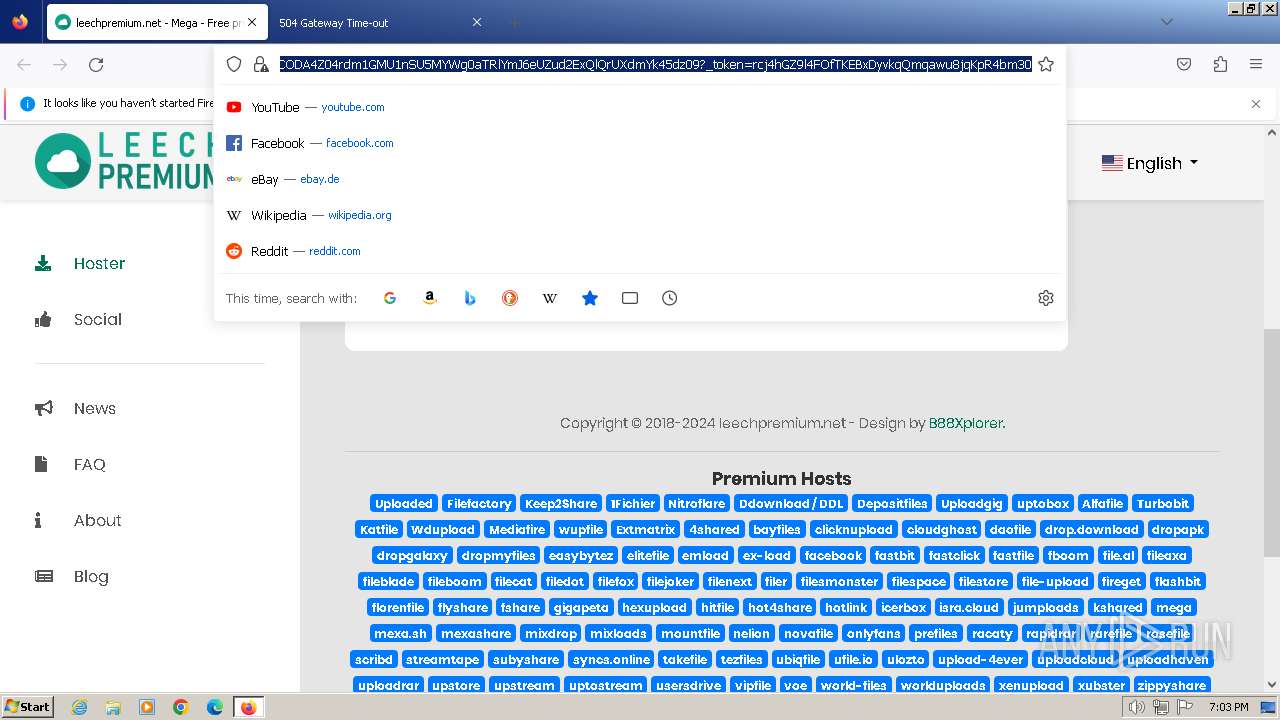Viewport: 1280px width, 720px height.
Task: Close the 504 Gateway Time-out tab
Action: (477, 22)
